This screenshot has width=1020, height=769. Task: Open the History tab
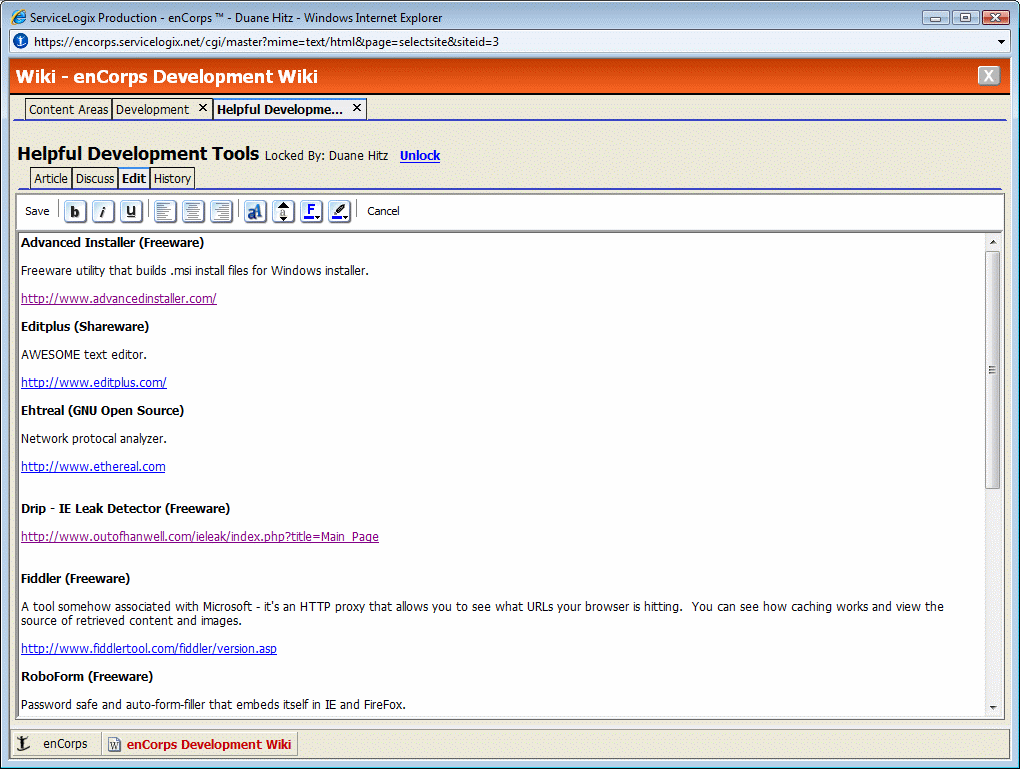point(172,178)
